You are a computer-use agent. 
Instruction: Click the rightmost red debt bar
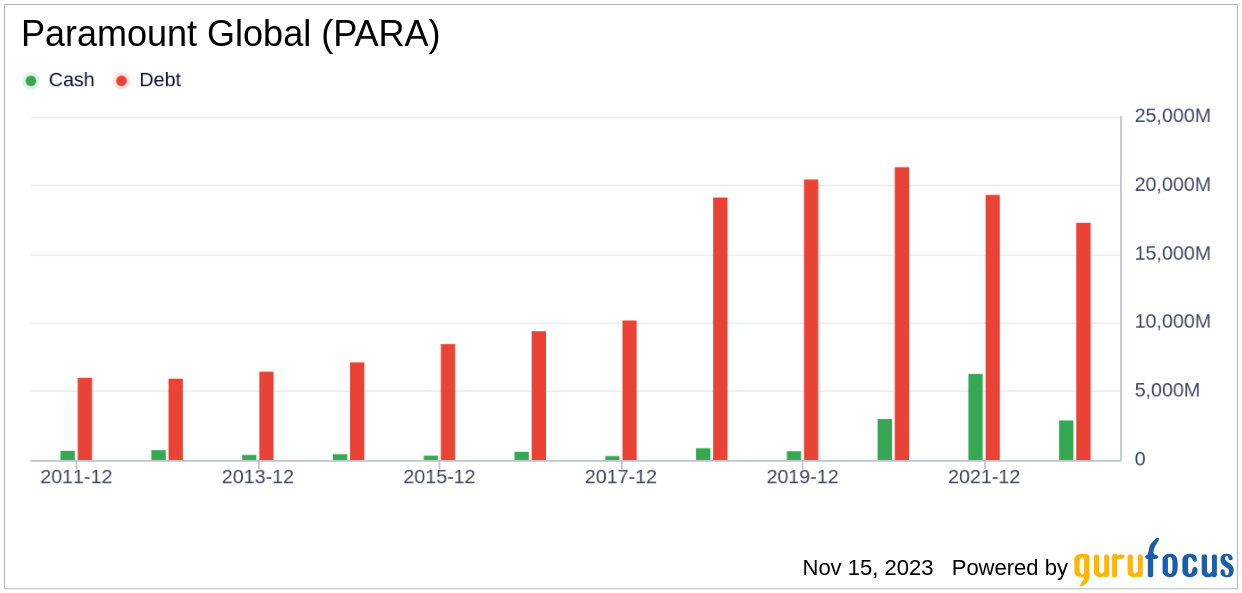1083,342
